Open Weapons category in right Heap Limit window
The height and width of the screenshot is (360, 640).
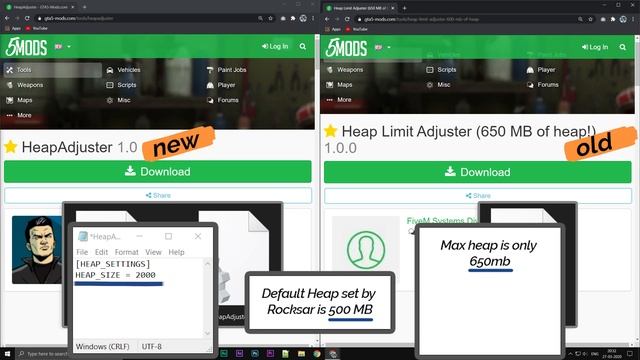click(344, 70)
